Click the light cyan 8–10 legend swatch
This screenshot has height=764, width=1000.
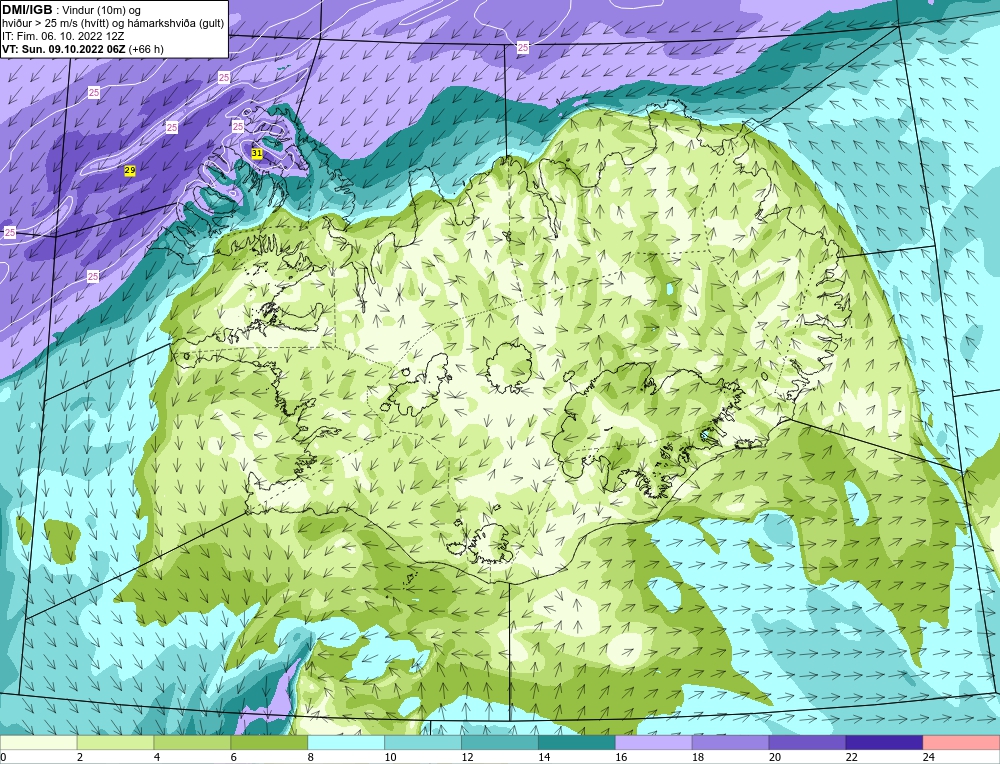[x=346, y=743]
